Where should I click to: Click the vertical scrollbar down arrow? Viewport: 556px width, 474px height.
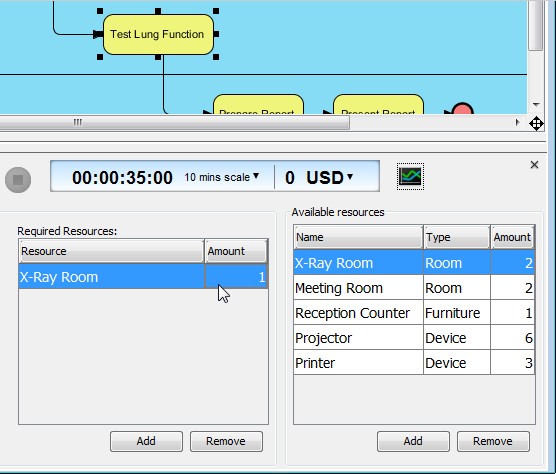pyautogui.click(x=536, y=105)
